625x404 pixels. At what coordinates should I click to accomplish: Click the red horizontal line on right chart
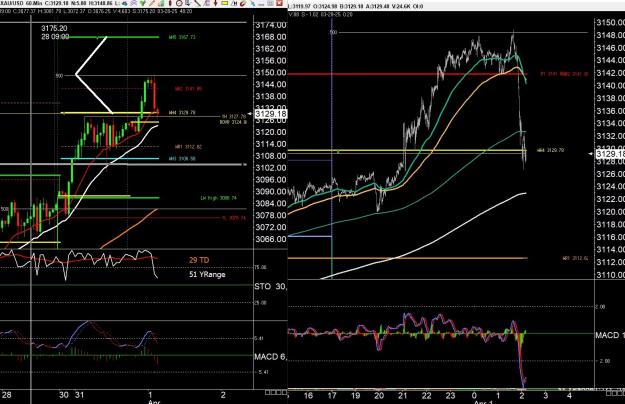pyautogui.click(x=407, y=74)
